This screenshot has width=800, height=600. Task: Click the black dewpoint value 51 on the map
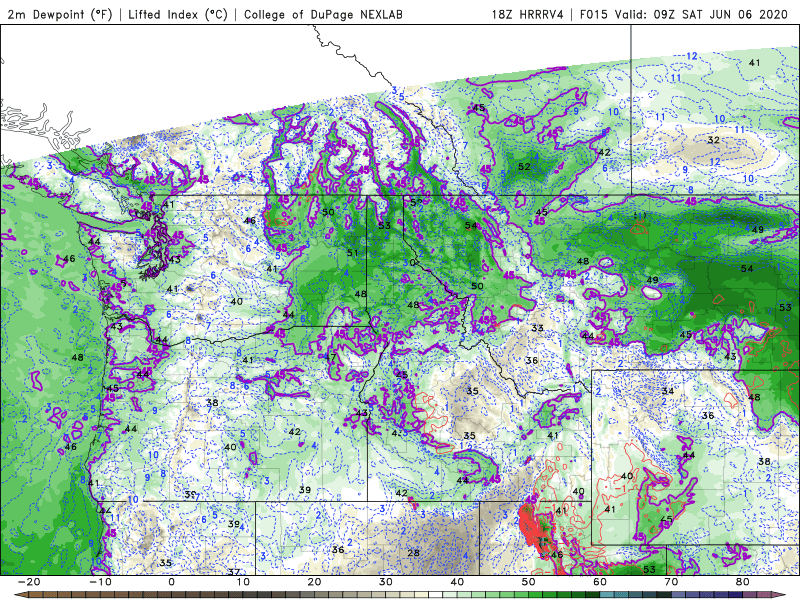[x=353, y=253]
